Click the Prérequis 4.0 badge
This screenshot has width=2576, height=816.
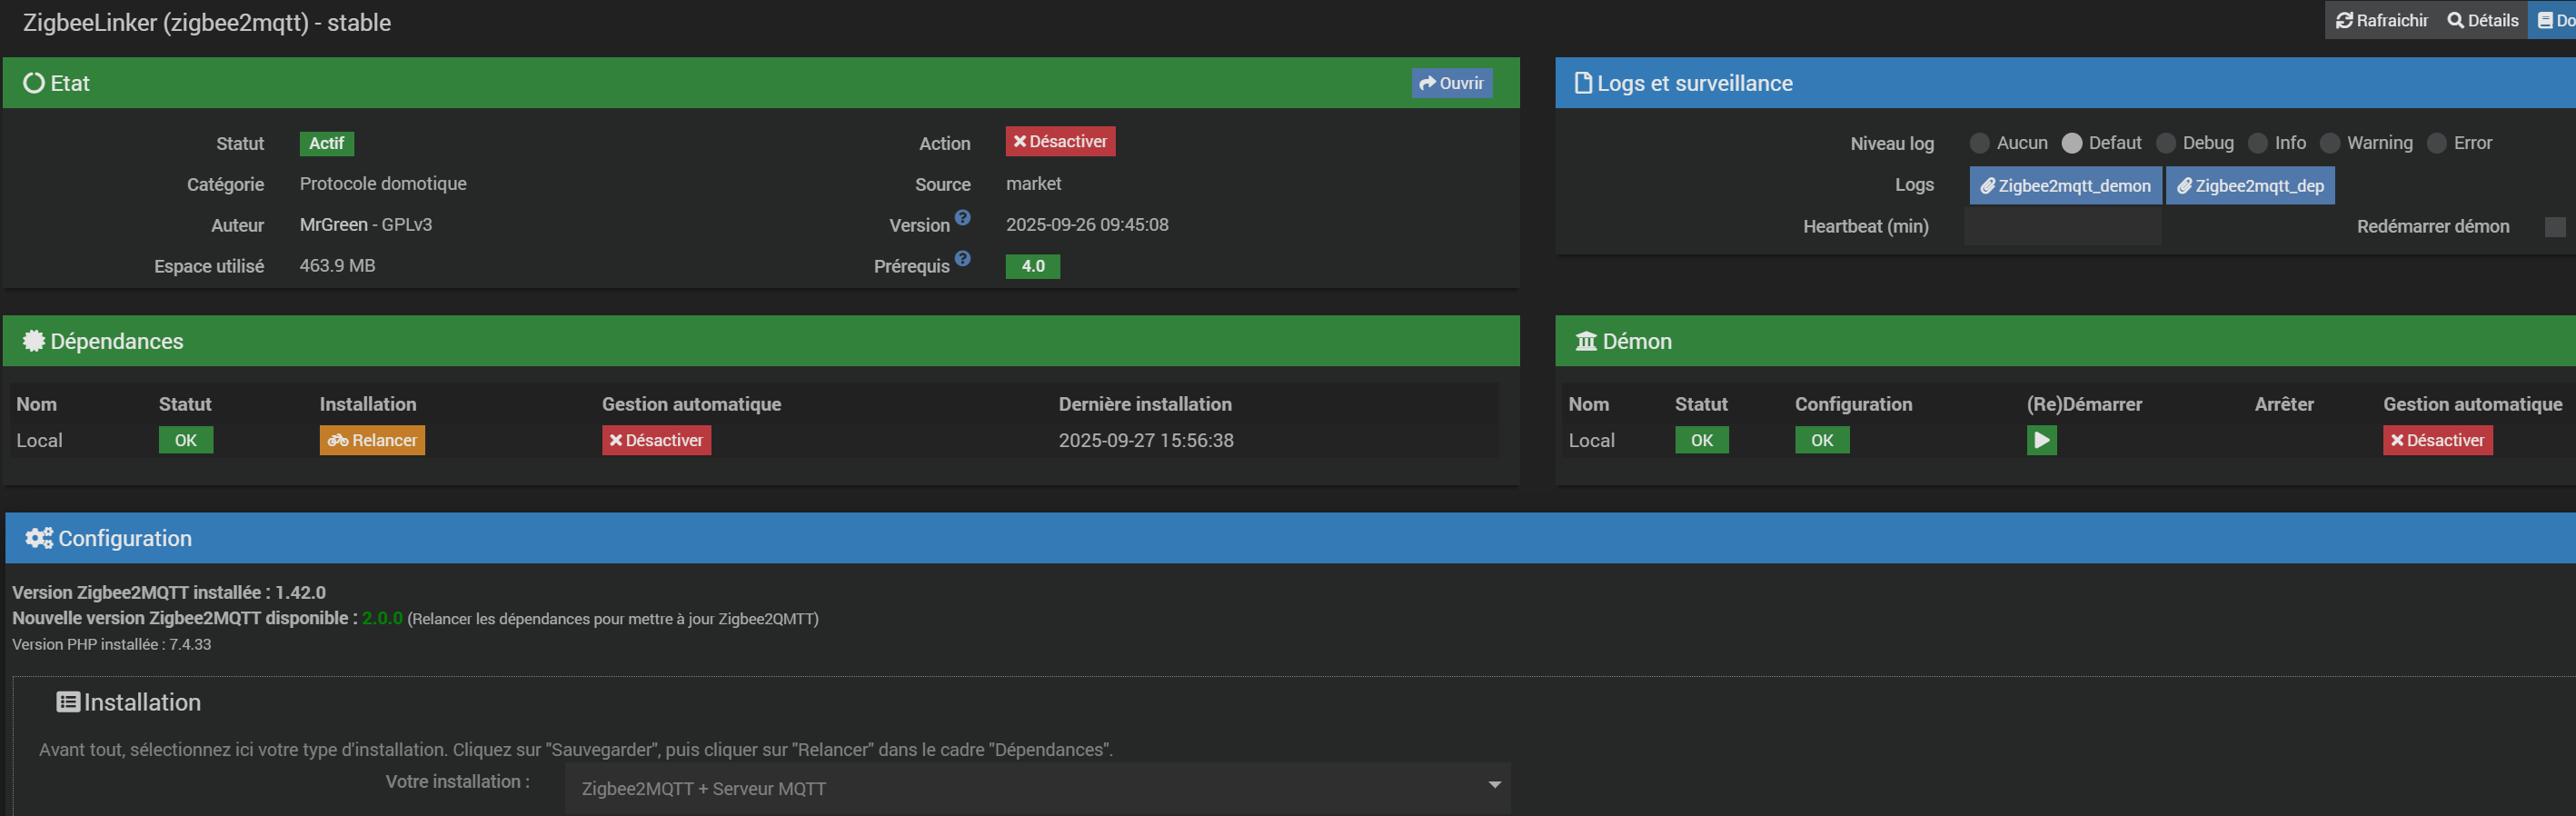pyautogui.click(x=1032, y=266)
